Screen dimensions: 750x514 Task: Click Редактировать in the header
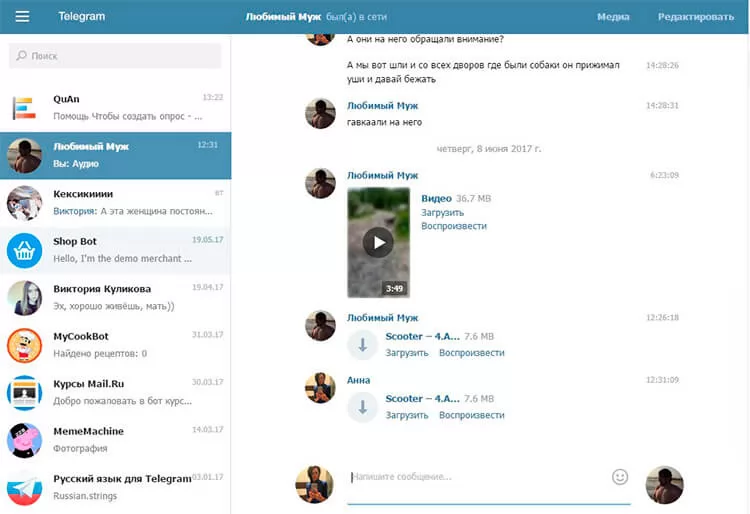pyautogui.click(x=695, y=17)
